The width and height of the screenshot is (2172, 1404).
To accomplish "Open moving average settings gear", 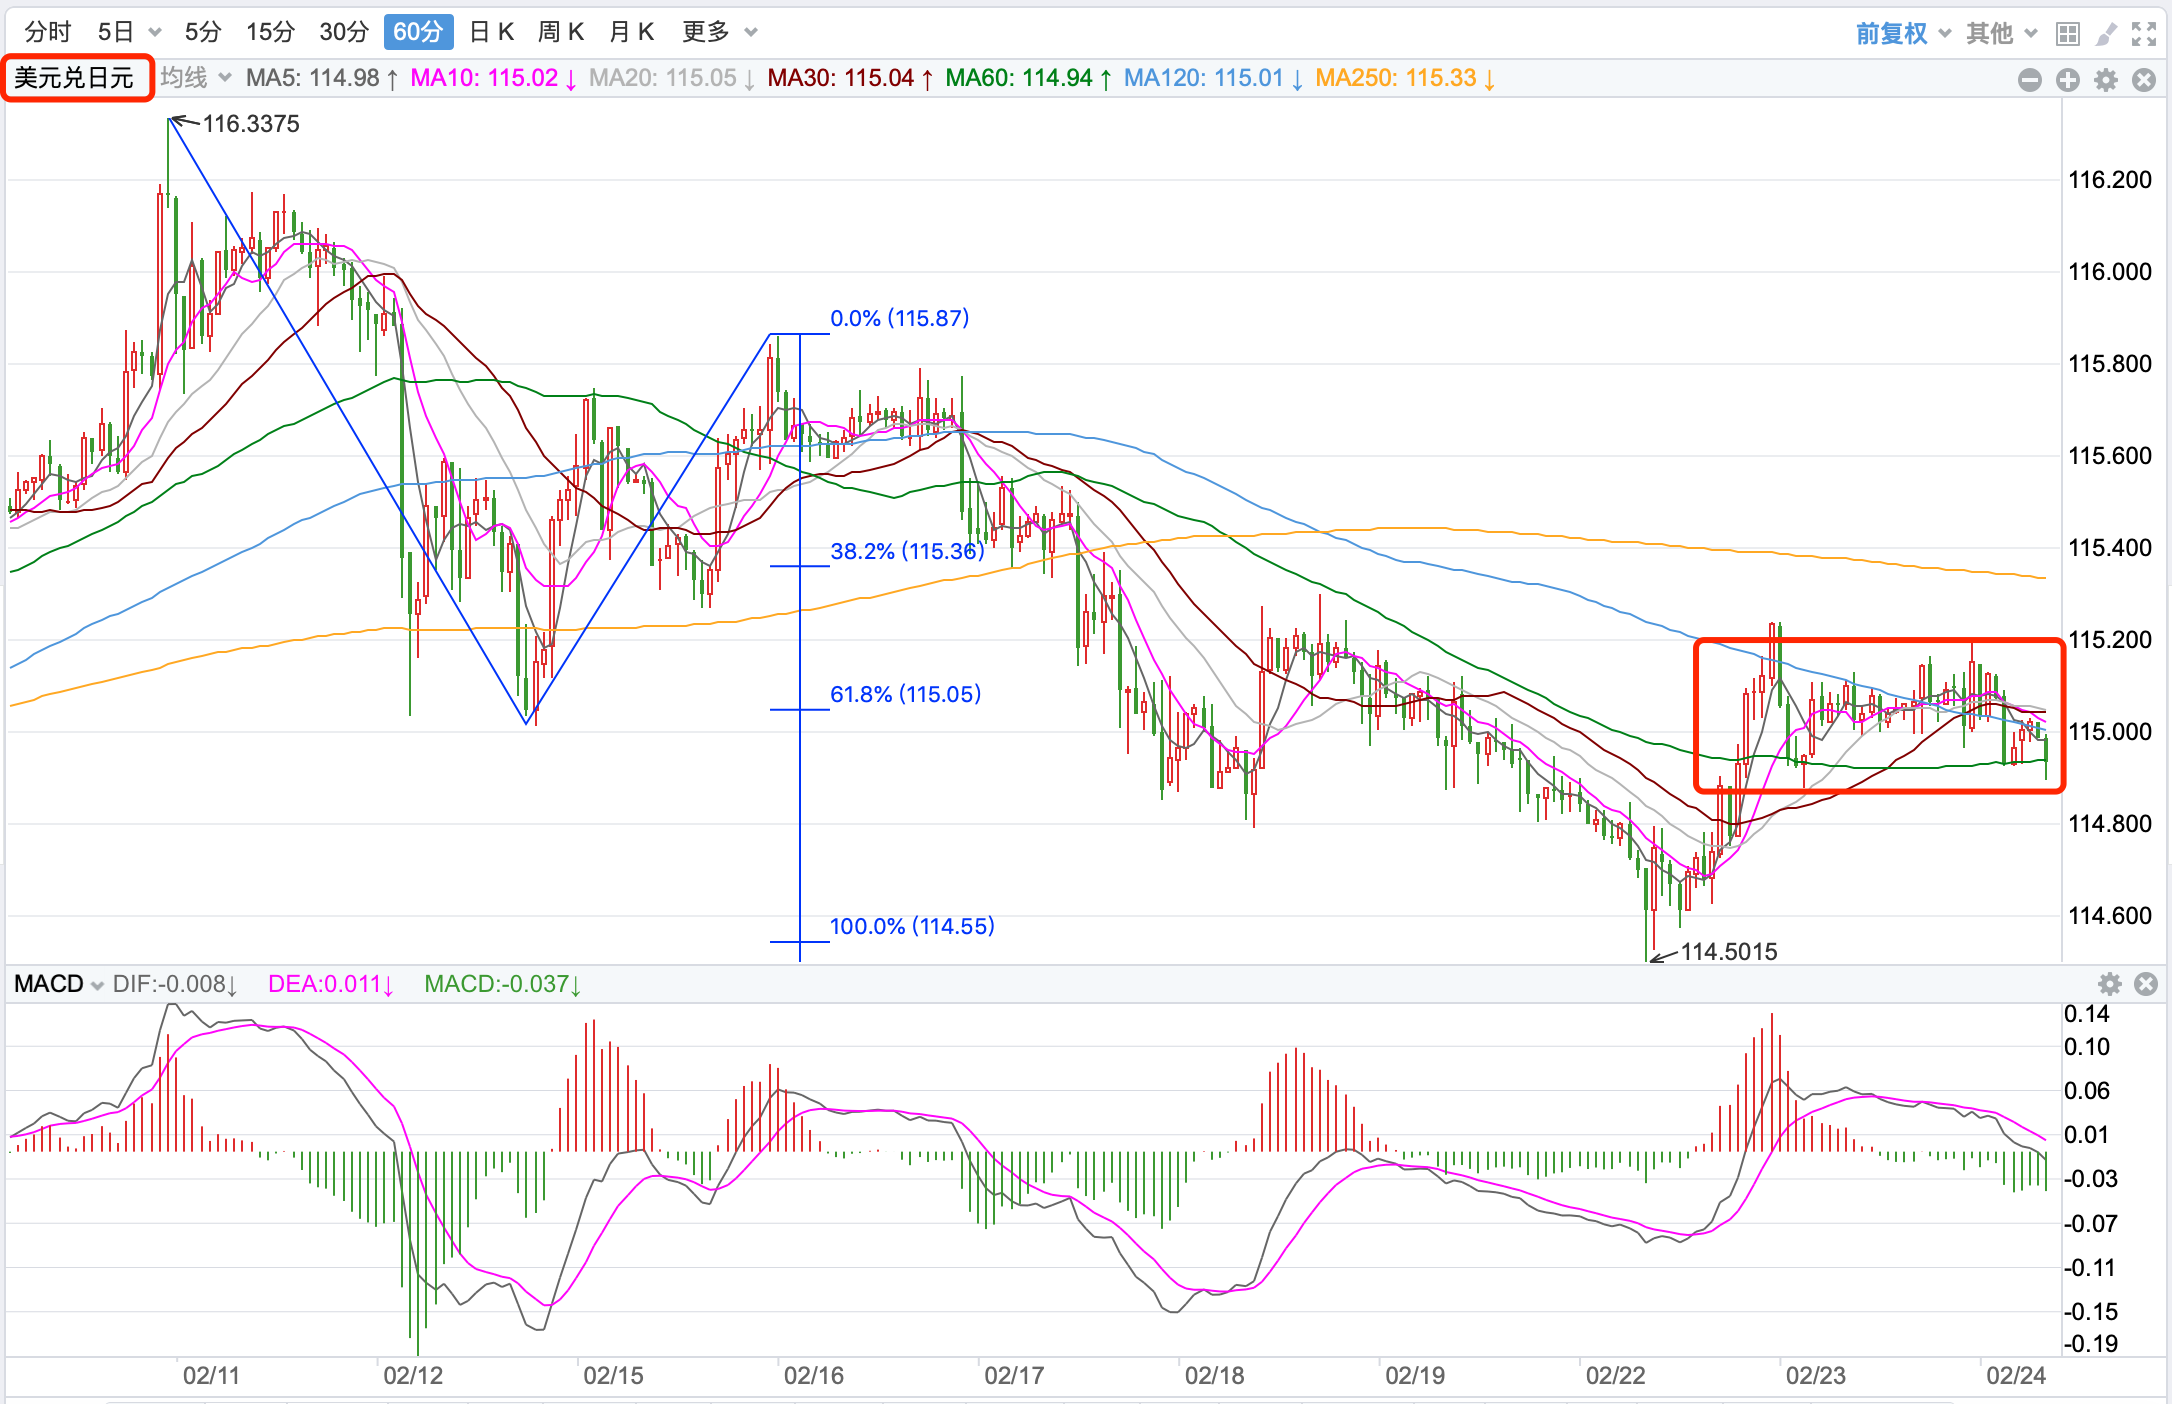I will (2106, 80).
